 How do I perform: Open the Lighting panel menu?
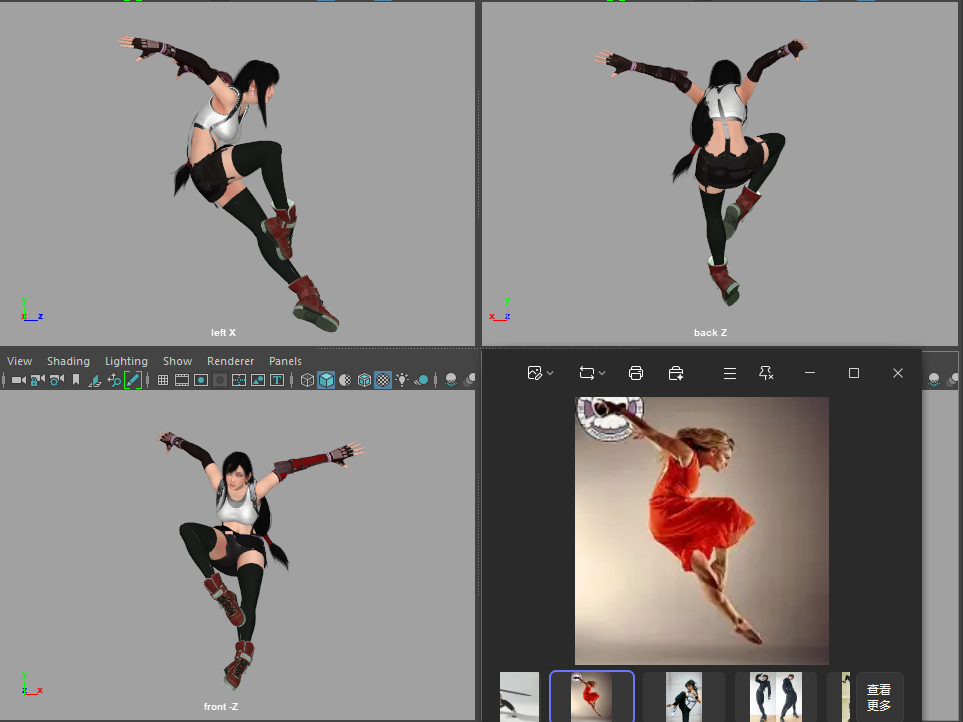tap(126, 361)
